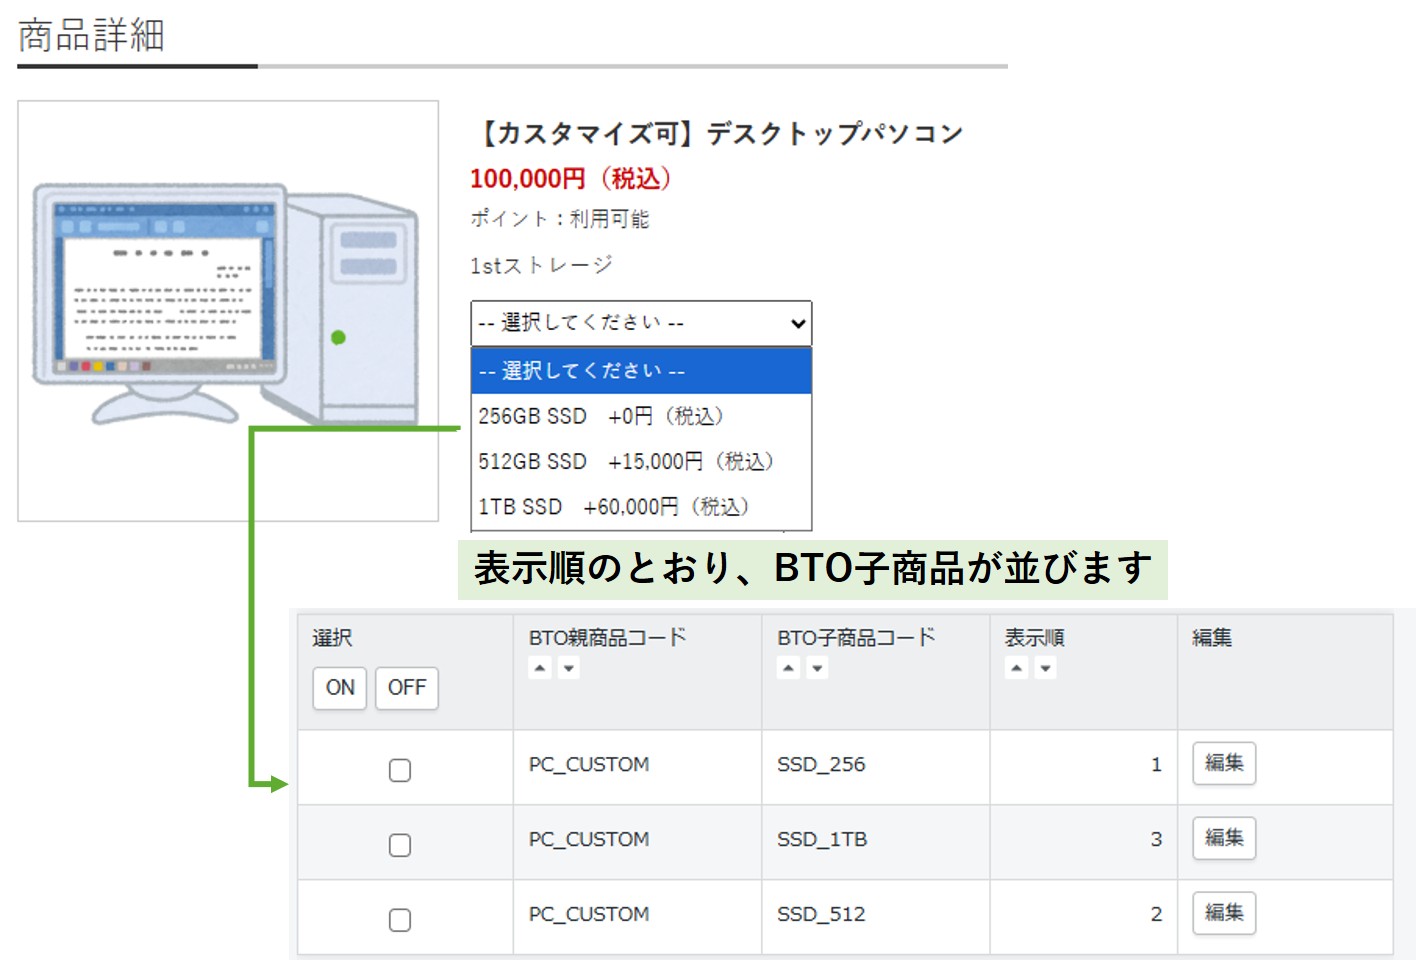This screenshot has width=1416, height=960.
Task: Click the 選択 column header
Action: click(332, 638)
